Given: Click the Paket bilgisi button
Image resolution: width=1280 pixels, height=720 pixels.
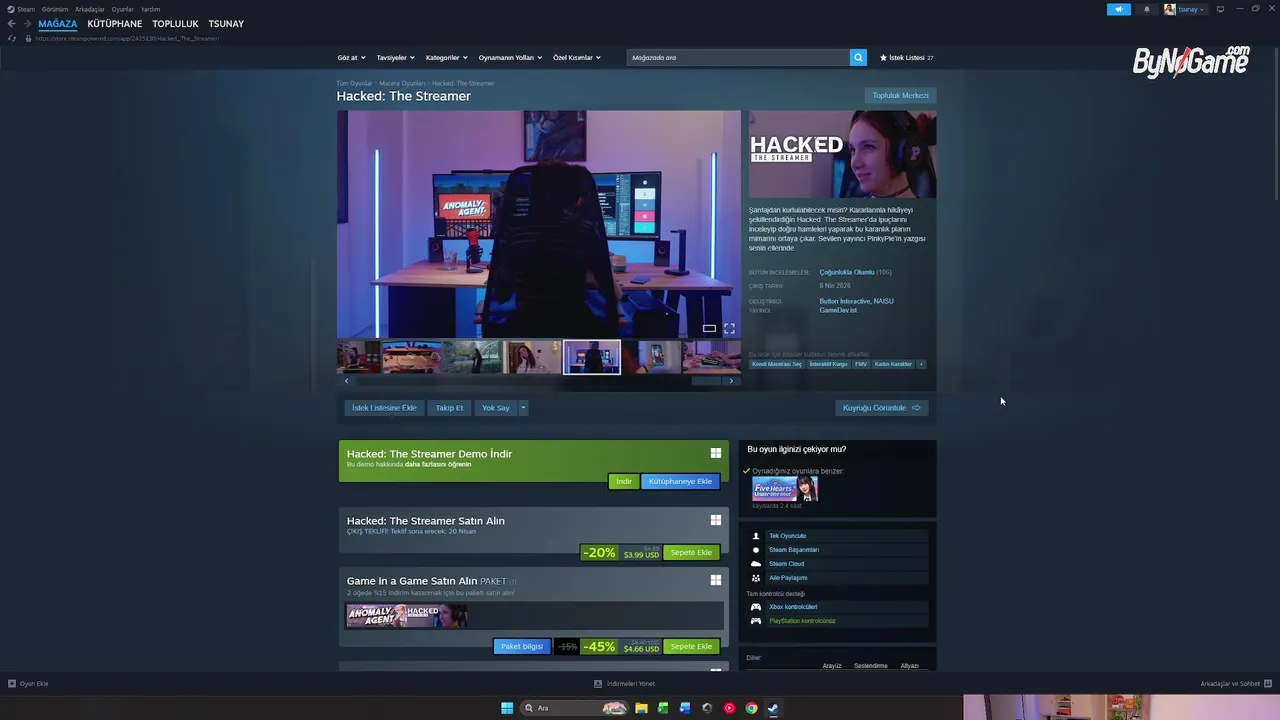Looking at the screenshot, I should (522, 646).
